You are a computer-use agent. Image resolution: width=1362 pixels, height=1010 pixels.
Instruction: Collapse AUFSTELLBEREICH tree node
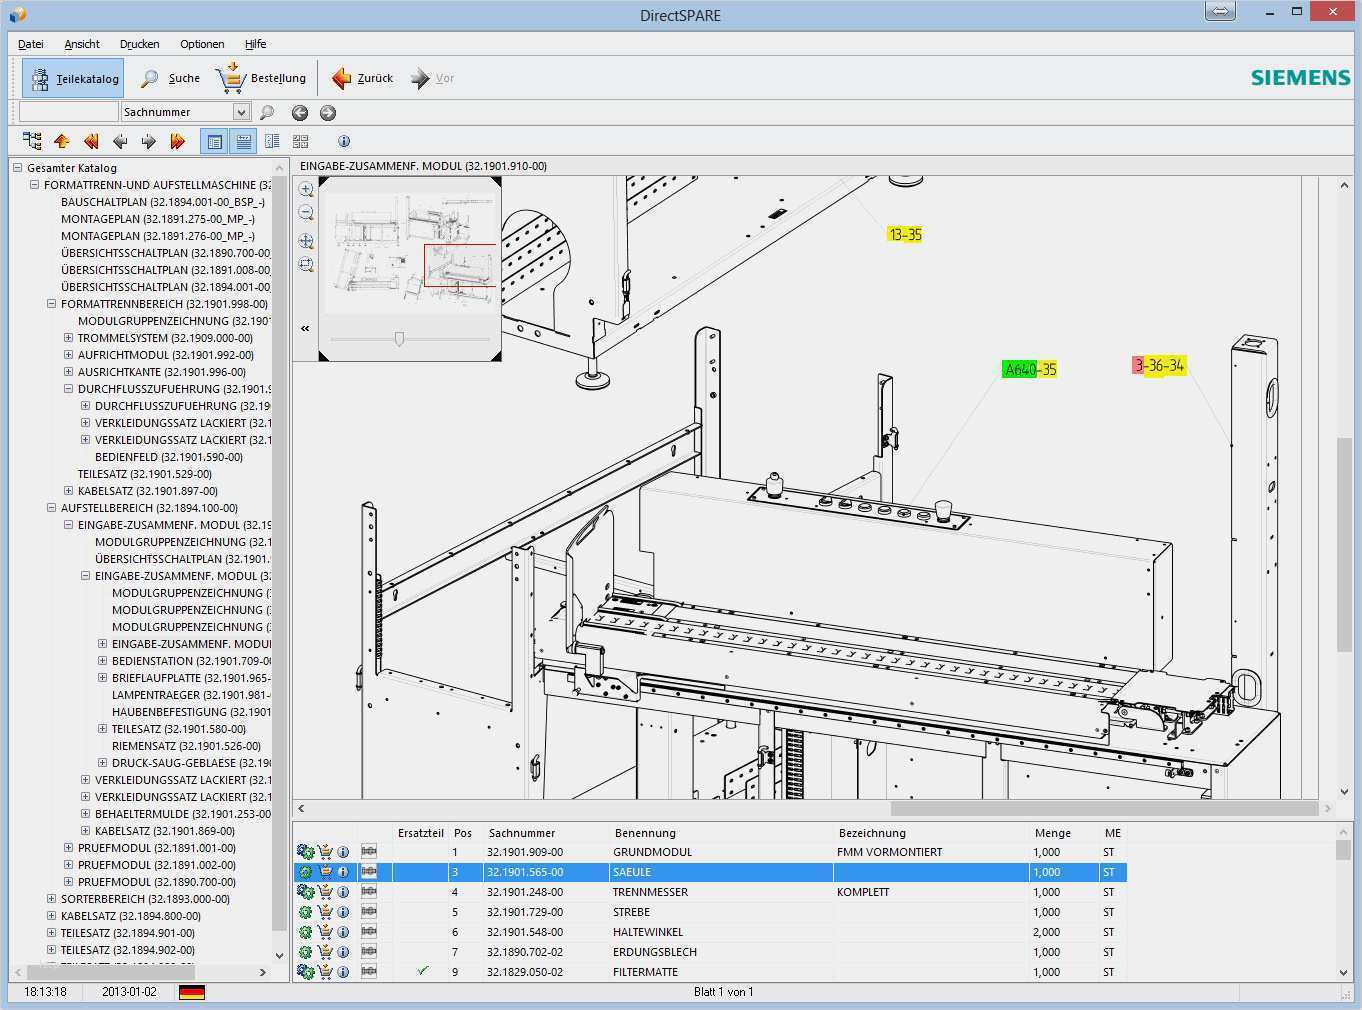(52, 508)
